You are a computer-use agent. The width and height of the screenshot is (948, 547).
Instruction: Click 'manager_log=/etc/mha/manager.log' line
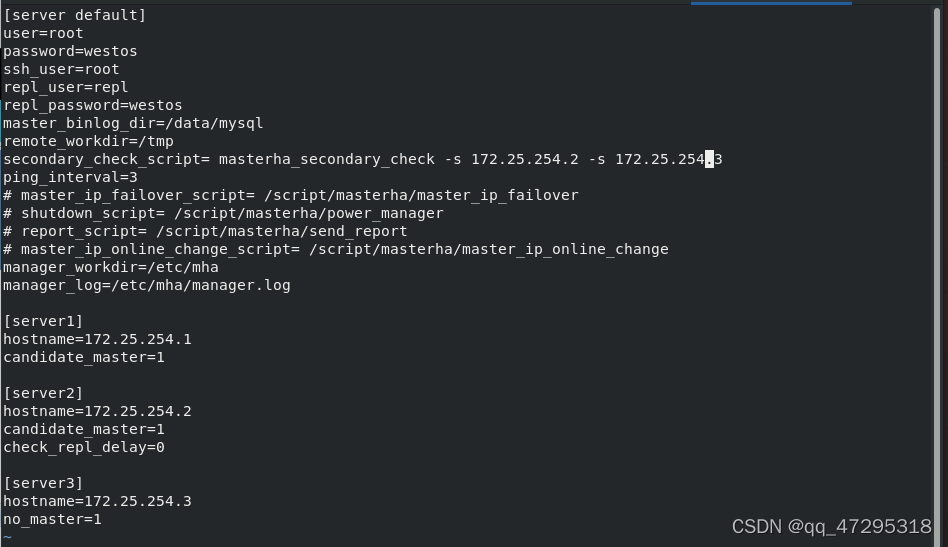(147, 285)
